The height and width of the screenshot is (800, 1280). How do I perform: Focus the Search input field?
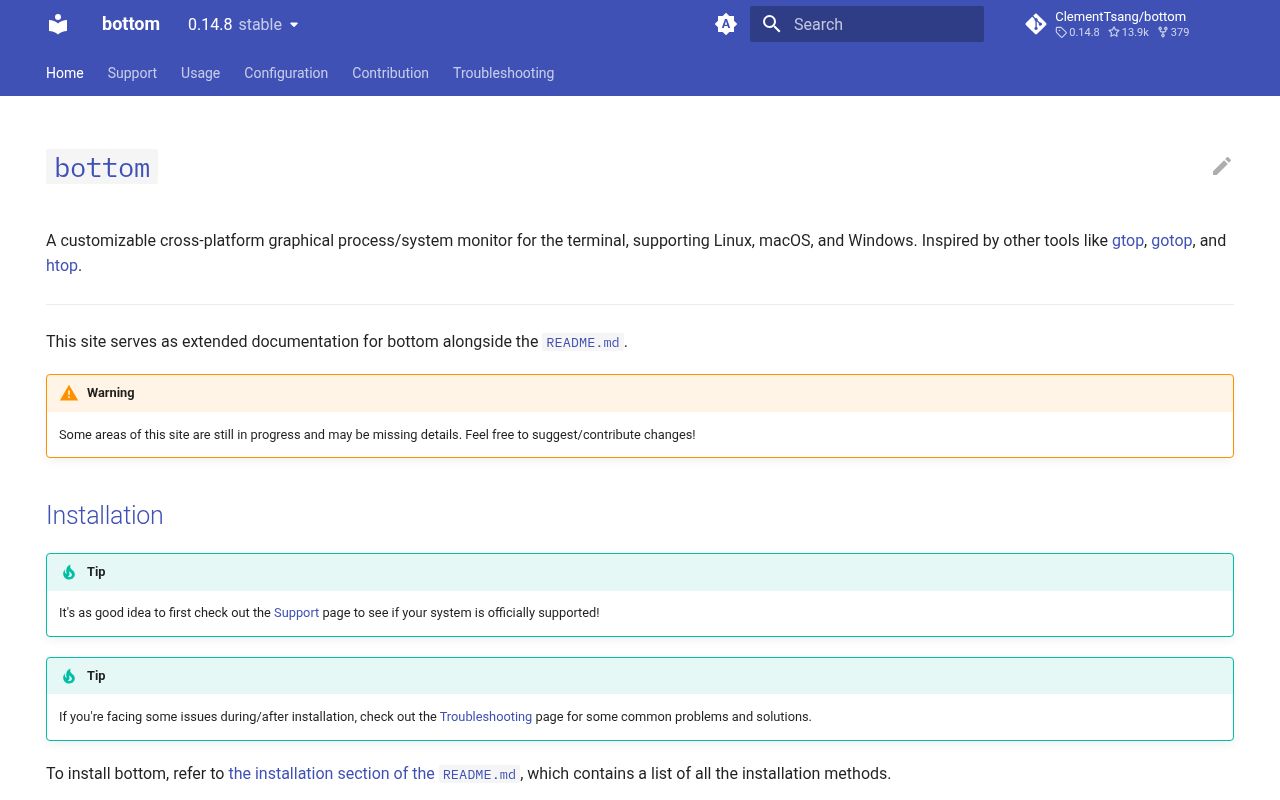click(867, 24)
